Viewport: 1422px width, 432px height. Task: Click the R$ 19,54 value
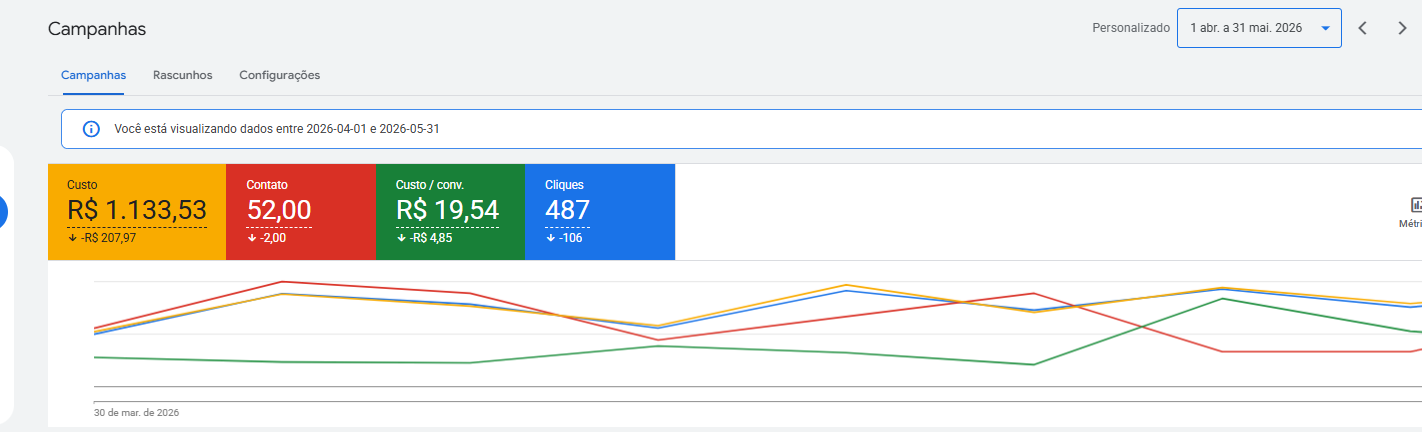coord(447,210)
